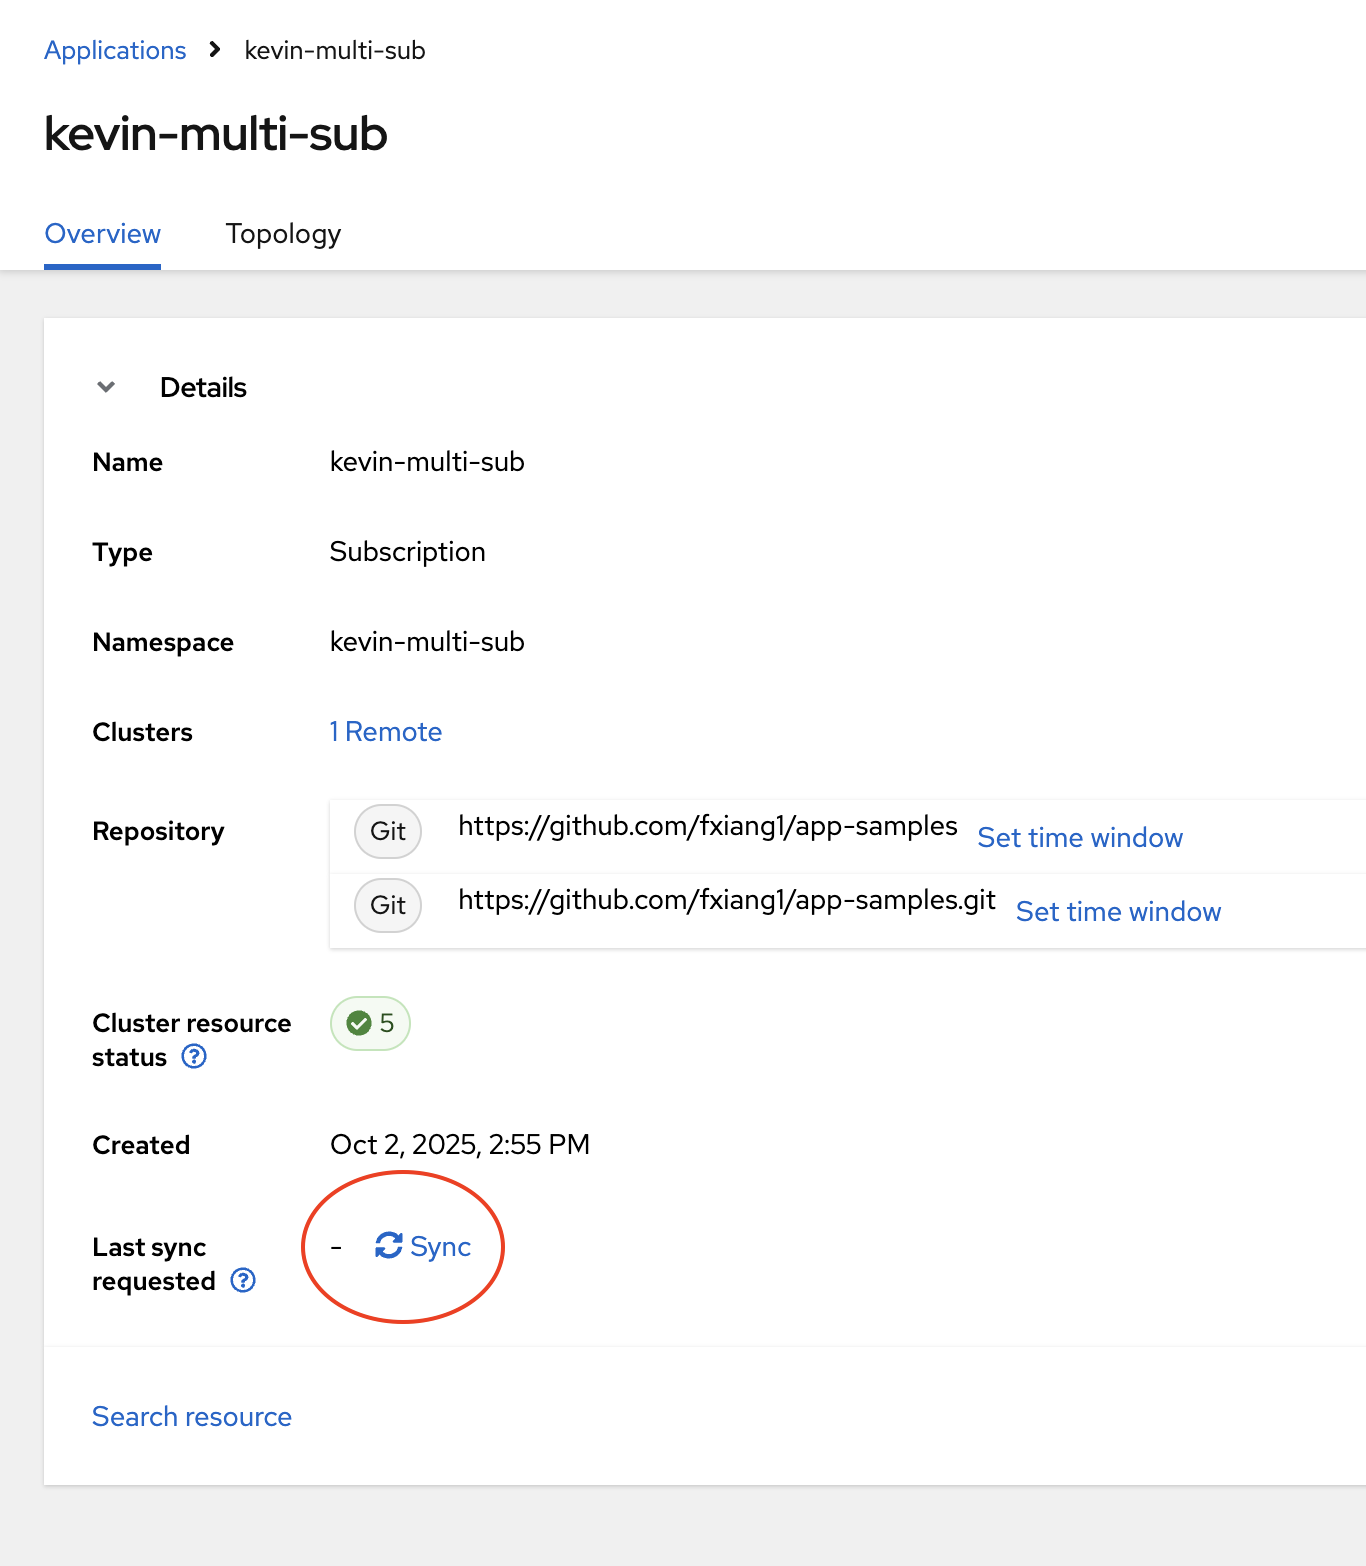Click the breadcrumb separator chevron arrow

pos(215,49)
